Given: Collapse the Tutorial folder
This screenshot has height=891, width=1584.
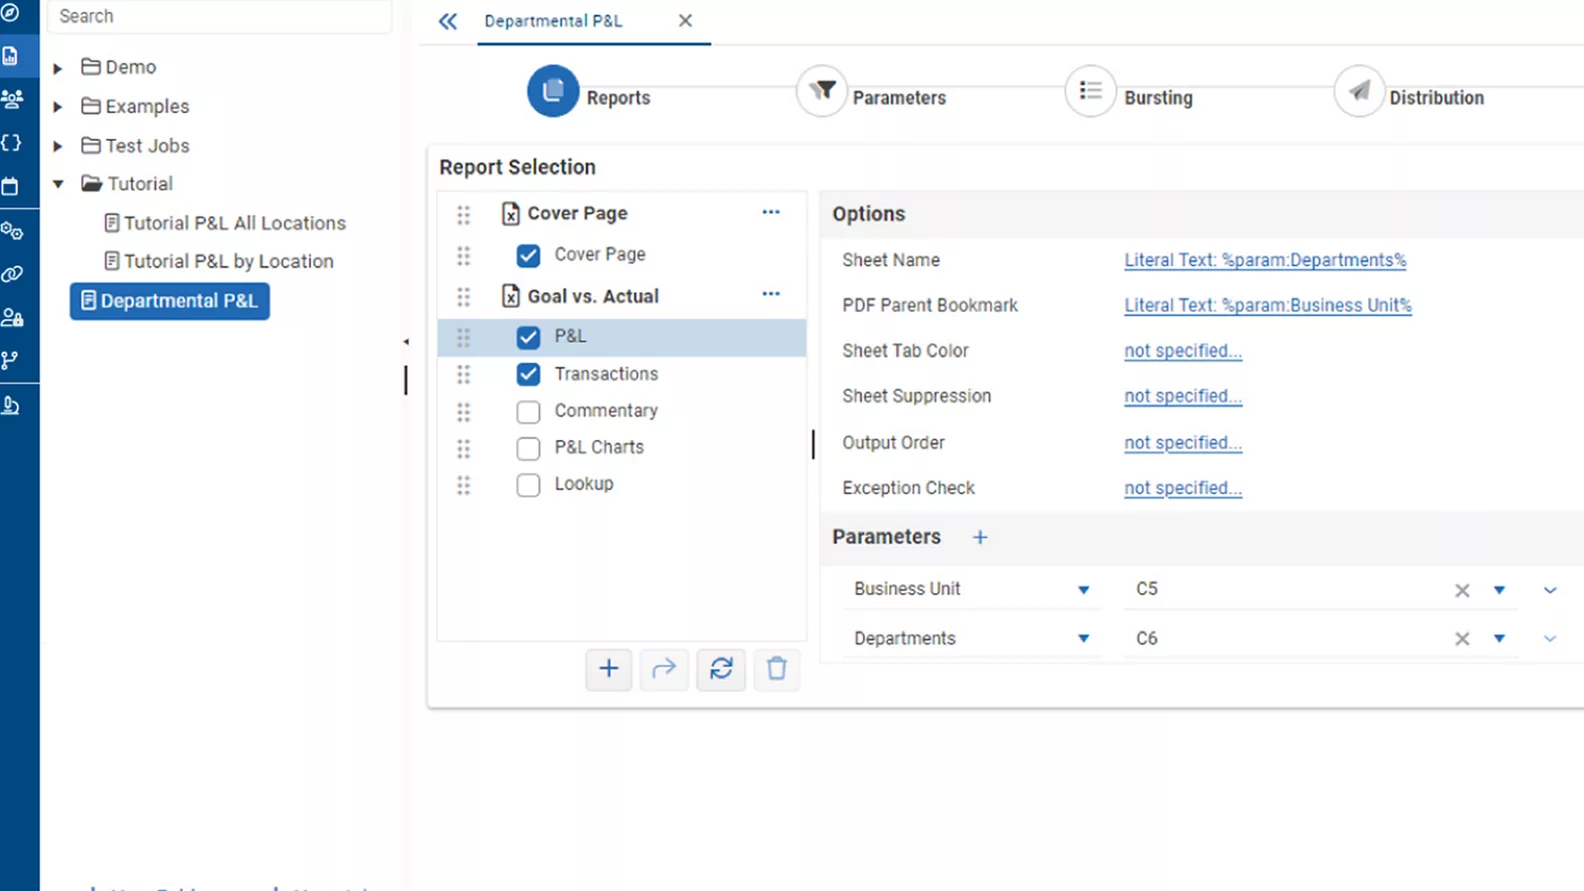Looking at the screenshot, I should click(x=58, y=184).
